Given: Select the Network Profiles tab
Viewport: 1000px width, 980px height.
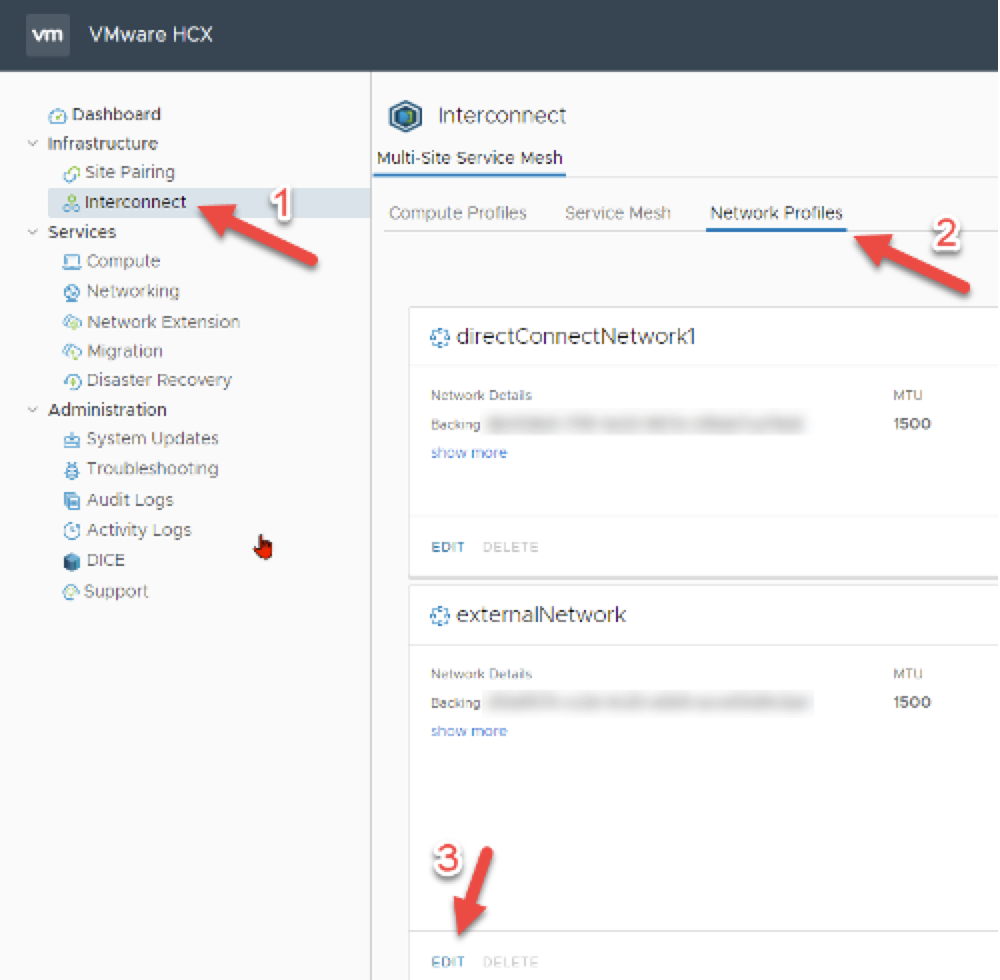Looking at the screenshot, I should point(776,213).
